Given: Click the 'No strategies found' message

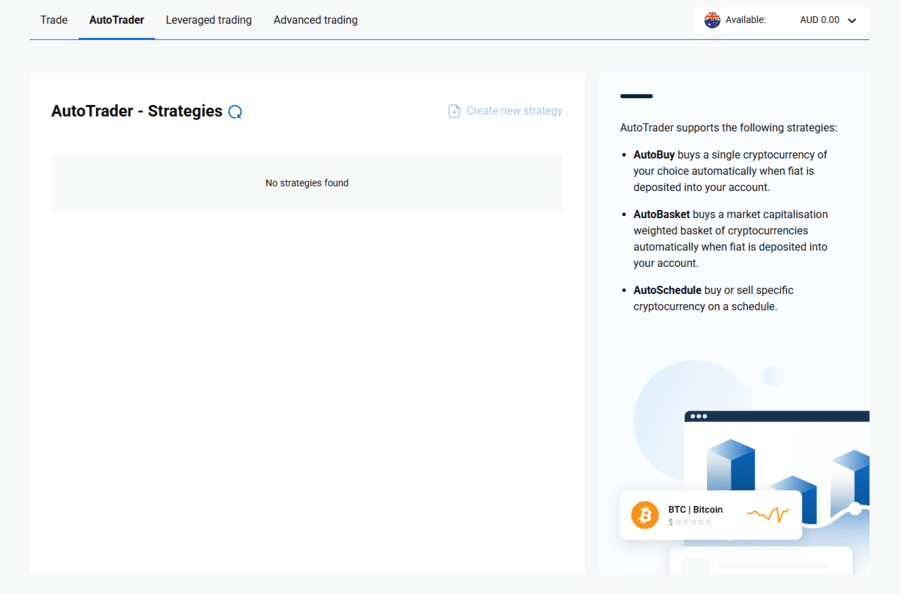Looking at the screenshot, I should coord(307,183).
